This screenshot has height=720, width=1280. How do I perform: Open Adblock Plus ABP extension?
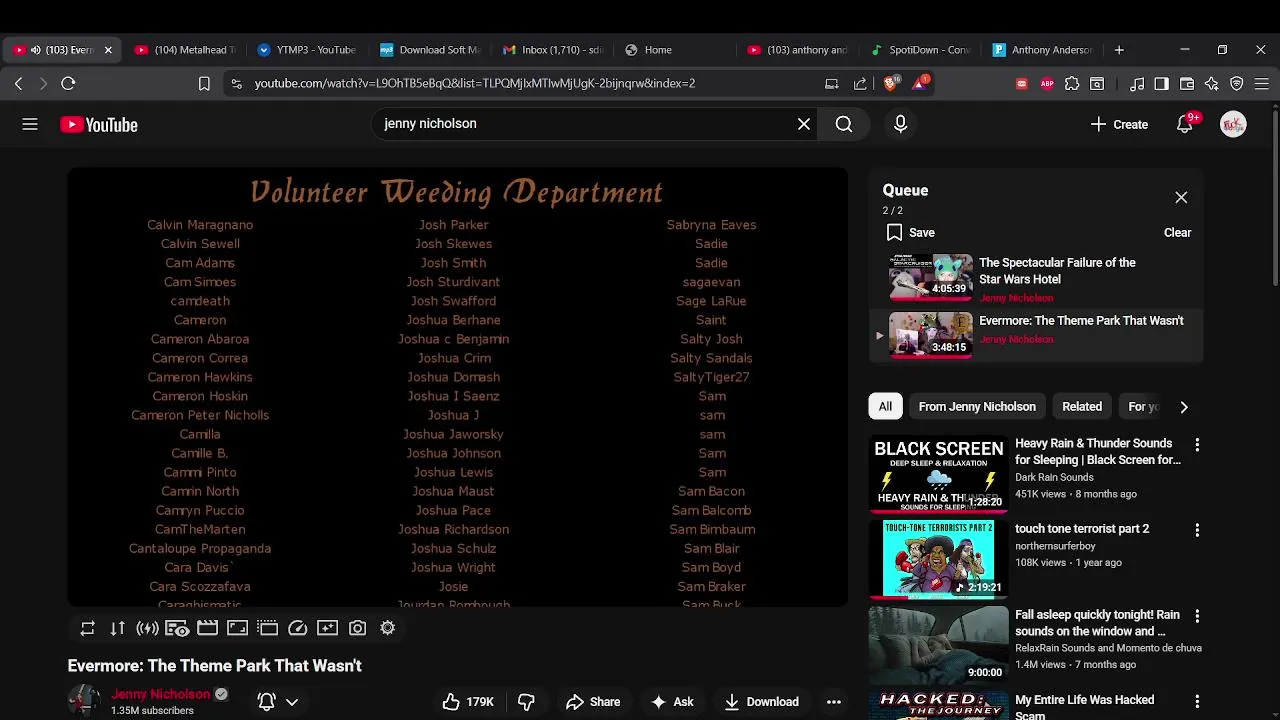1047,84
